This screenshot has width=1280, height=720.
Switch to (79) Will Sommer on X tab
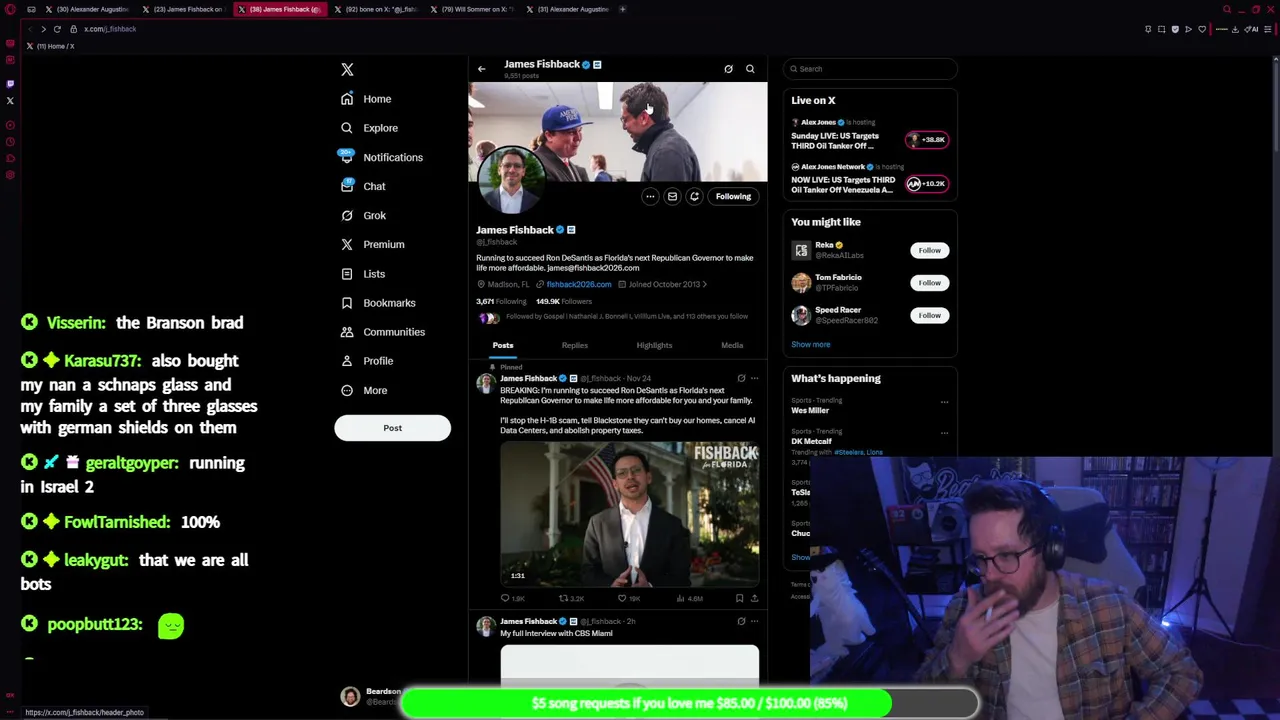pos(473,9)
